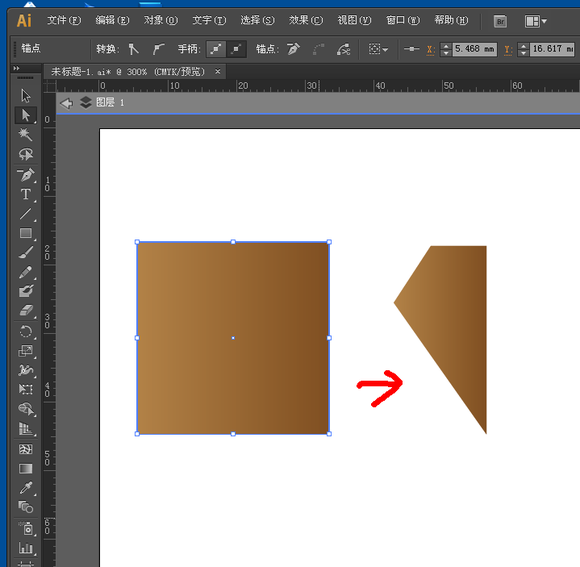Screen dimensions: 580x567
Task: Expand the collapsed tools panel arrows
Action: (16, 68)
